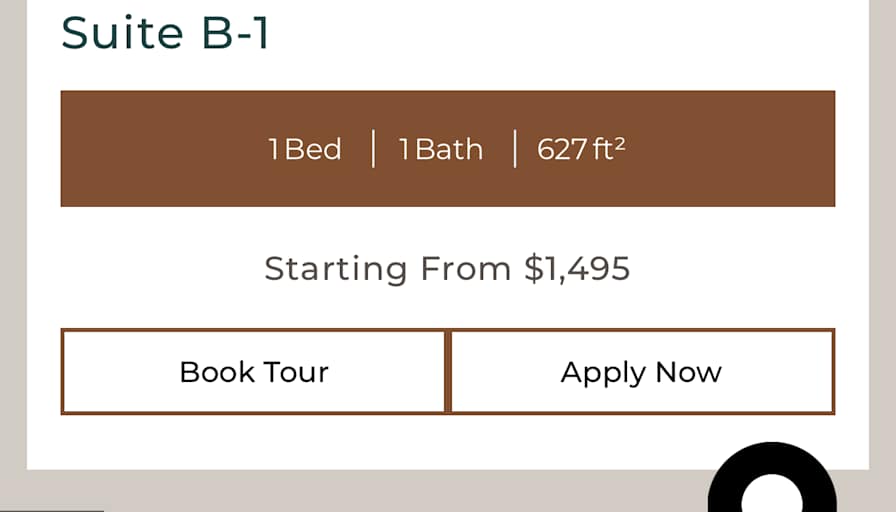The width and height of the screenshot is (896, 512).
Task: Click the Starting From $1,495 price text
Action: pos(447,268)
